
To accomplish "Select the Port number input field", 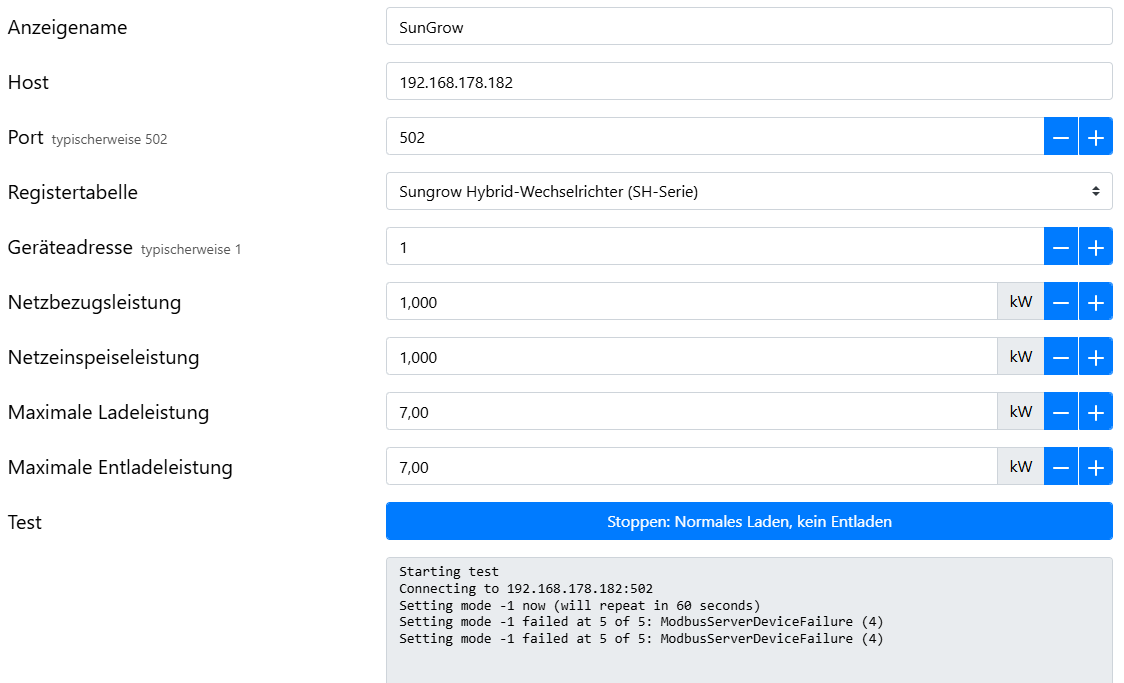I will click(714, 137).
